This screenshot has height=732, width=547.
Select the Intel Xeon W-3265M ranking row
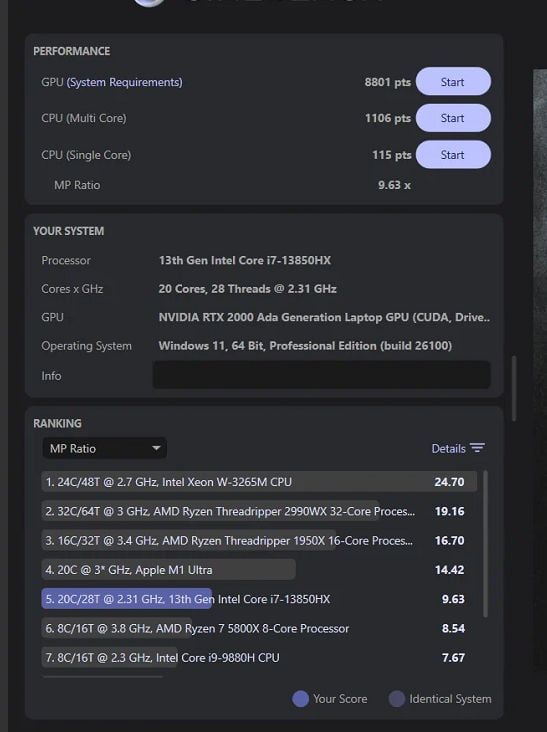259,482
